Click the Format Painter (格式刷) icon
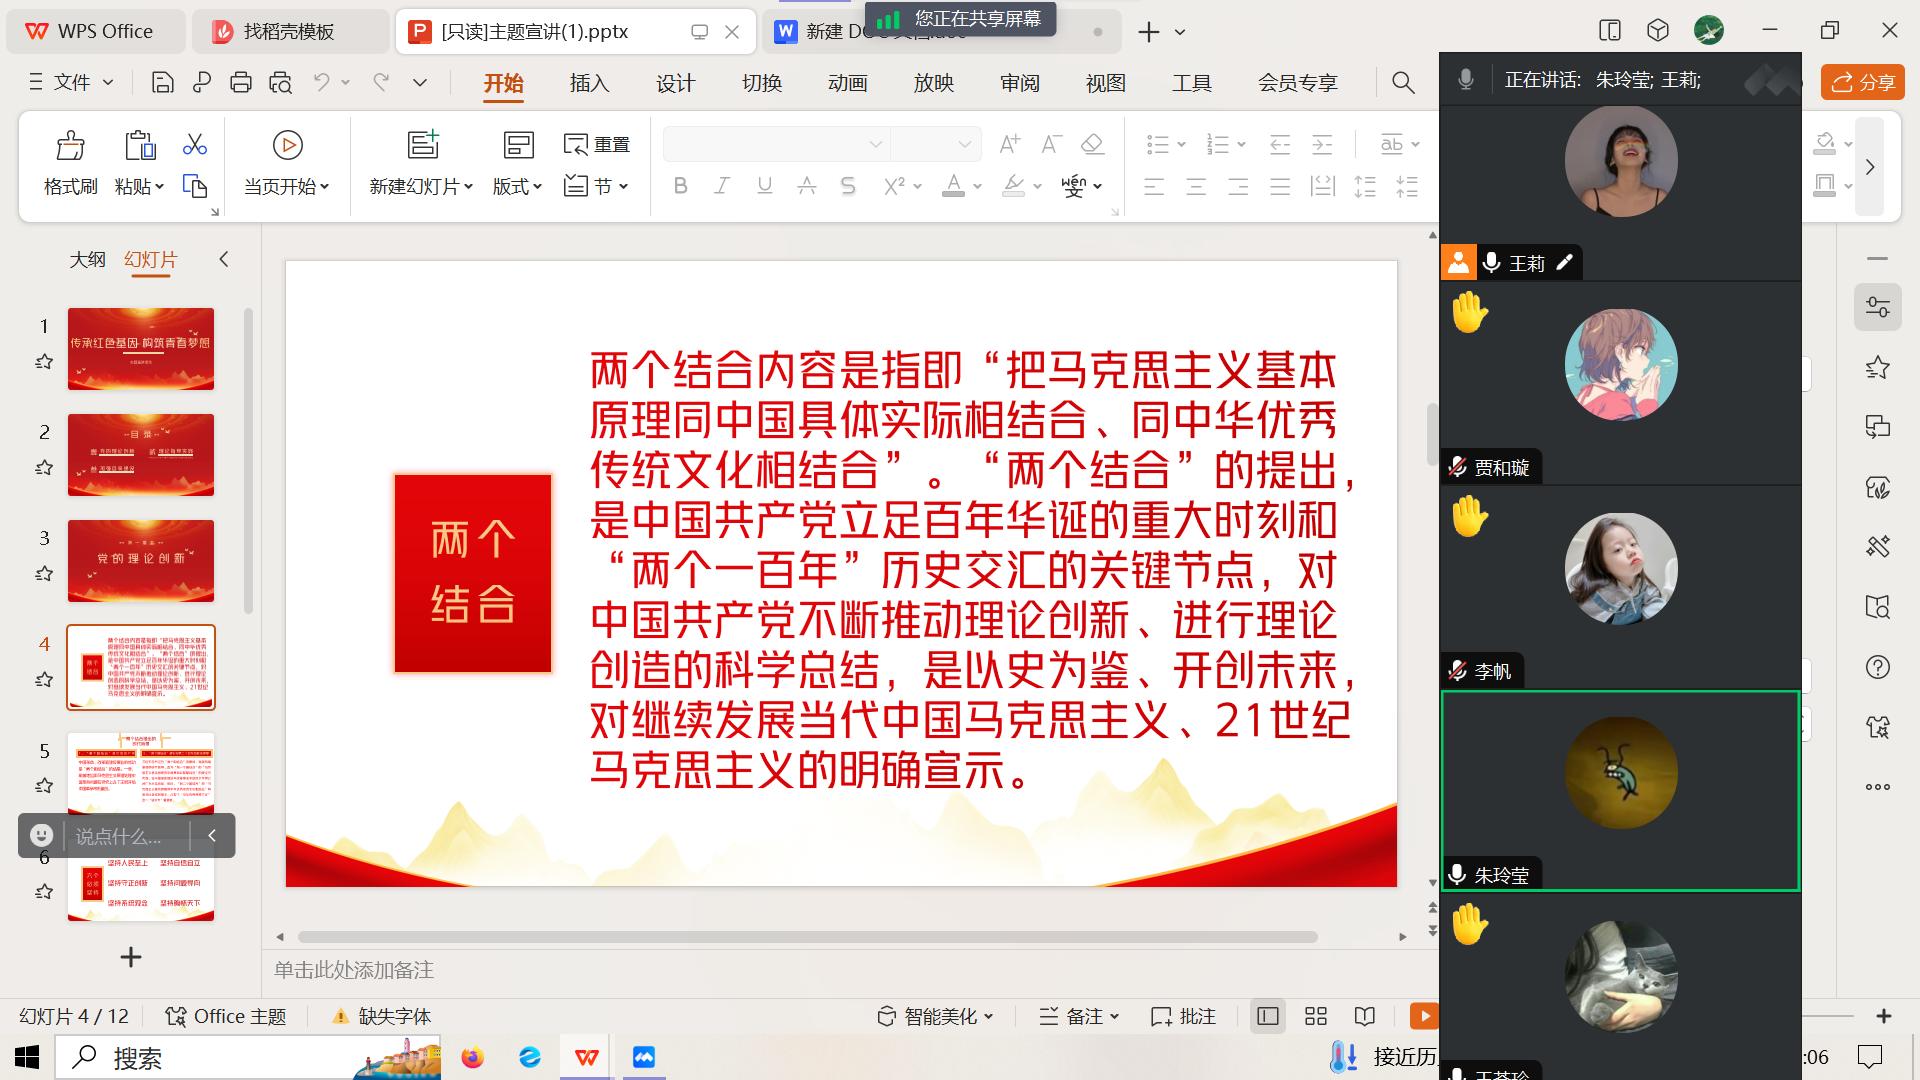This screenshot has width=1920, height=1080. tap(70, 146)
